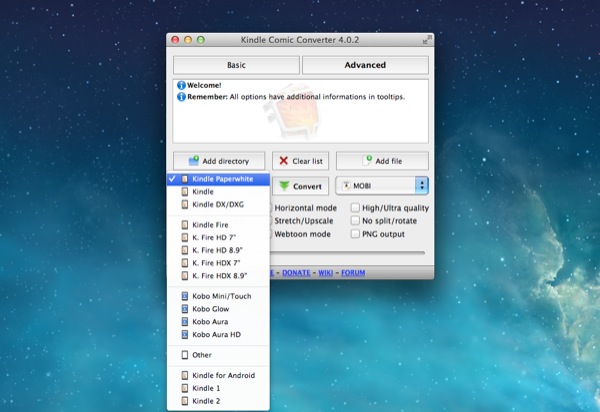
Task: Choose K. Fire HD 8.9" profile
Action: pyautogui.click(x=218, y=250)
